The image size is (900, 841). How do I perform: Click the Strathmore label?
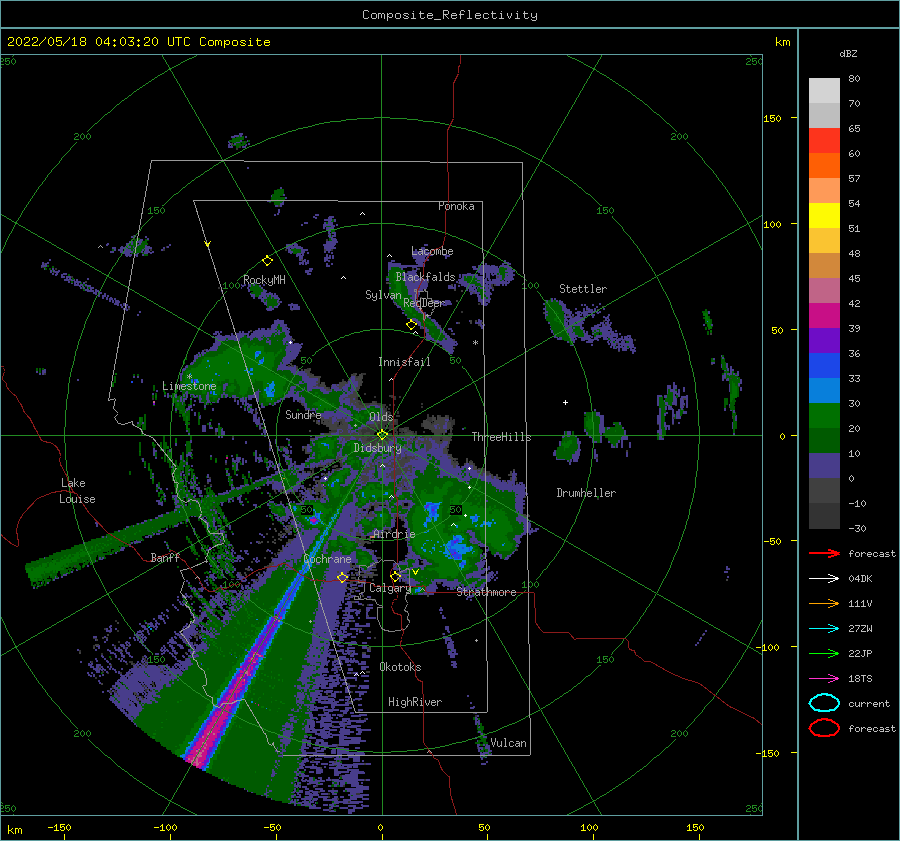[486, 592]
